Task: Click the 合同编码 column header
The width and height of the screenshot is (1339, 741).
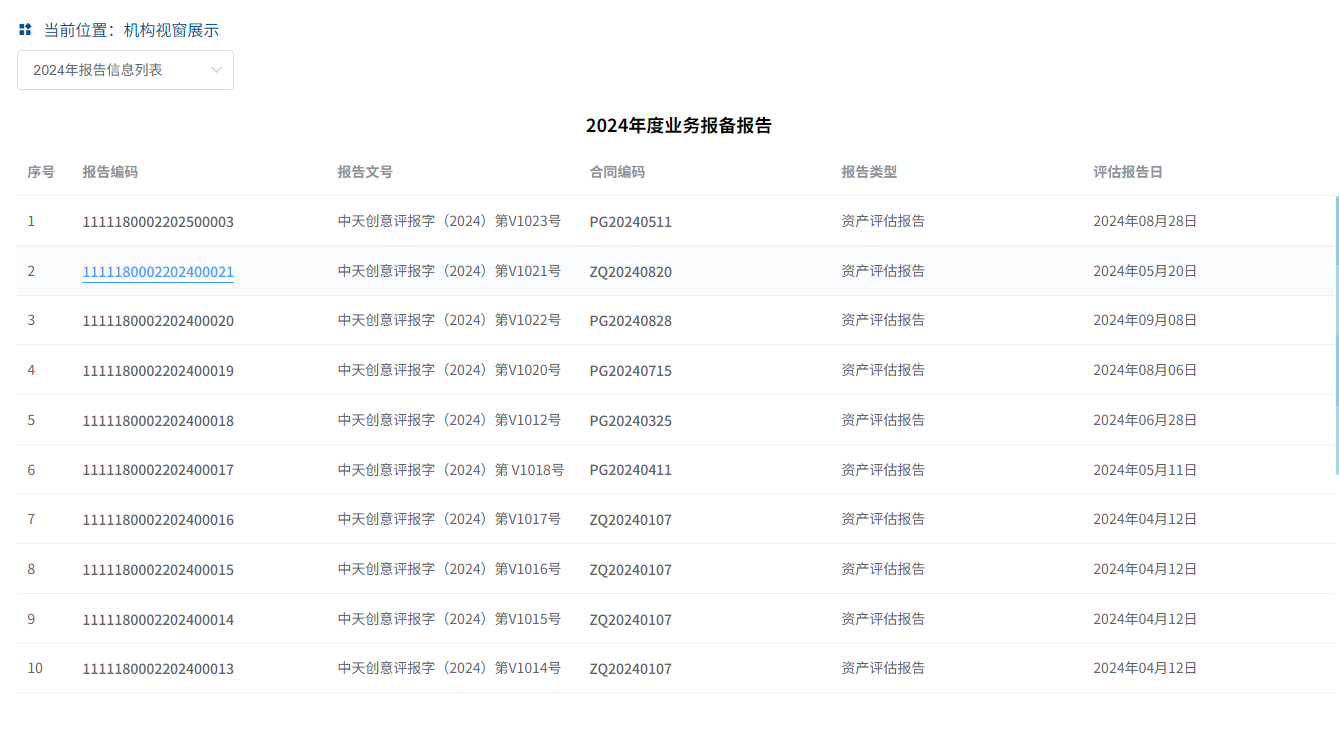Action: click(617, 172)
